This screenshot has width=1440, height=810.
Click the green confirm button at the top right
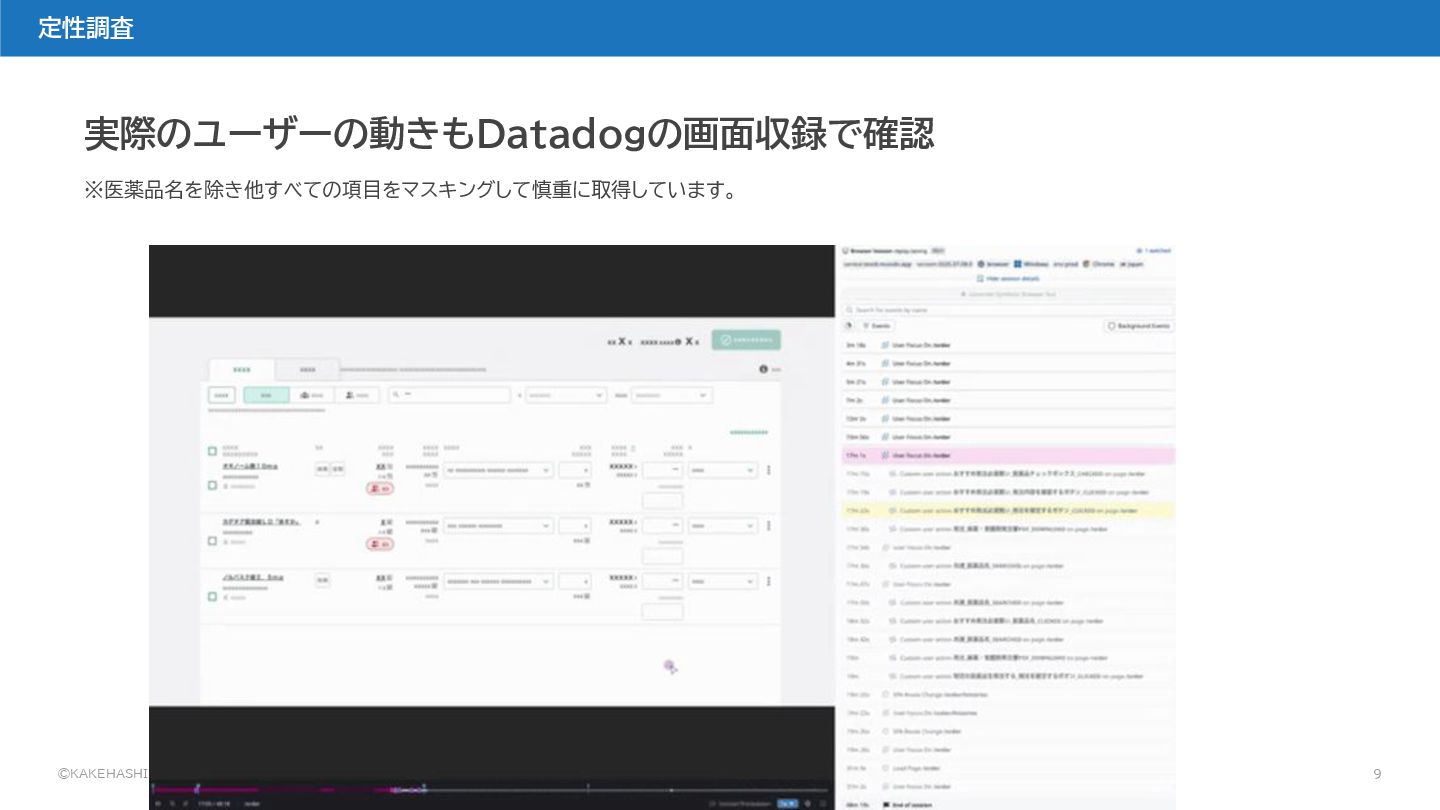coord(746,340)
